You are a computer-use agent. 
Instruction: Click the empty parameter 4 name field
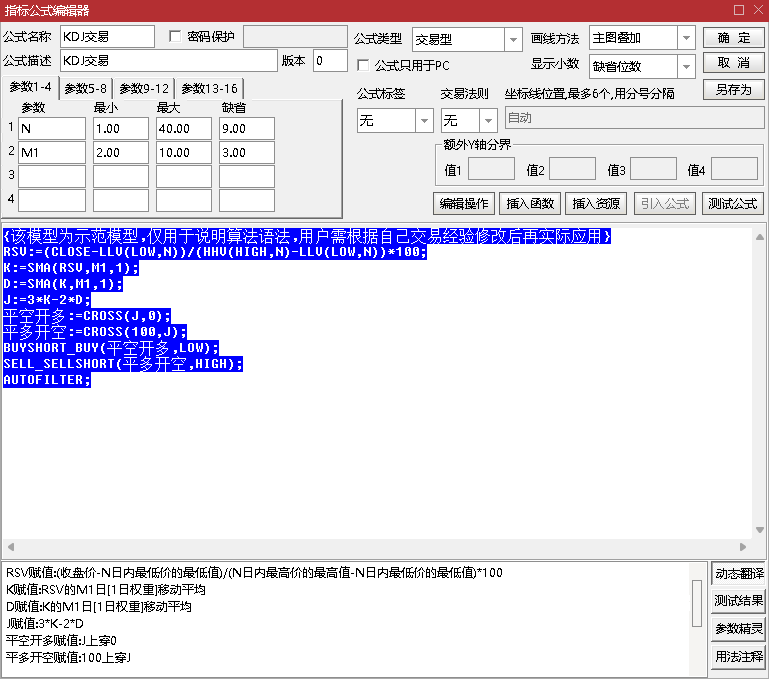point(52,201)
